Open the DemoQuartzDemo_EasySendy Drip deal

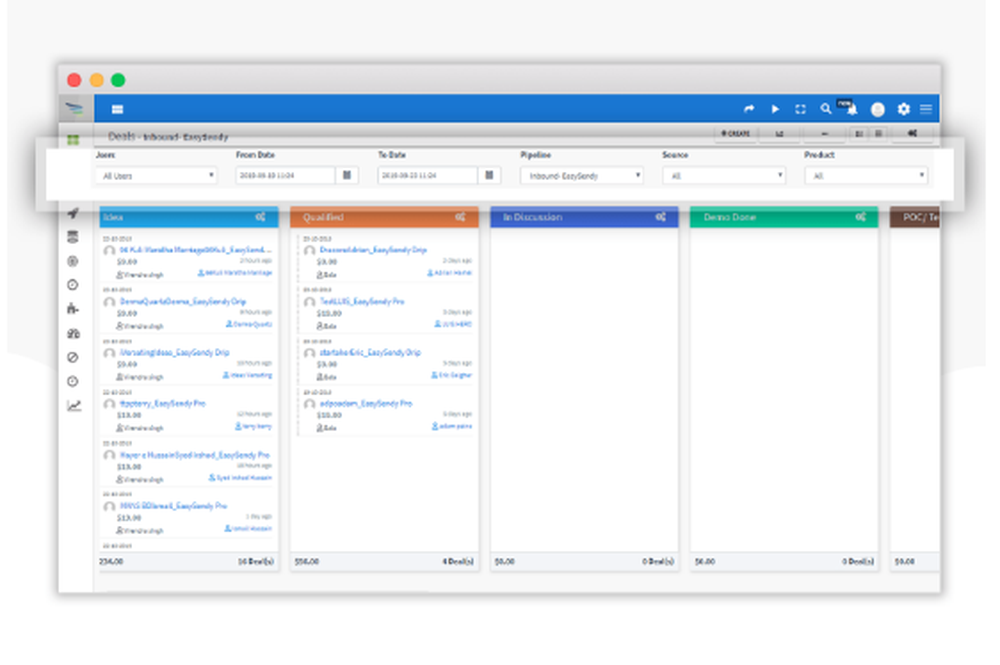(183, 301)
